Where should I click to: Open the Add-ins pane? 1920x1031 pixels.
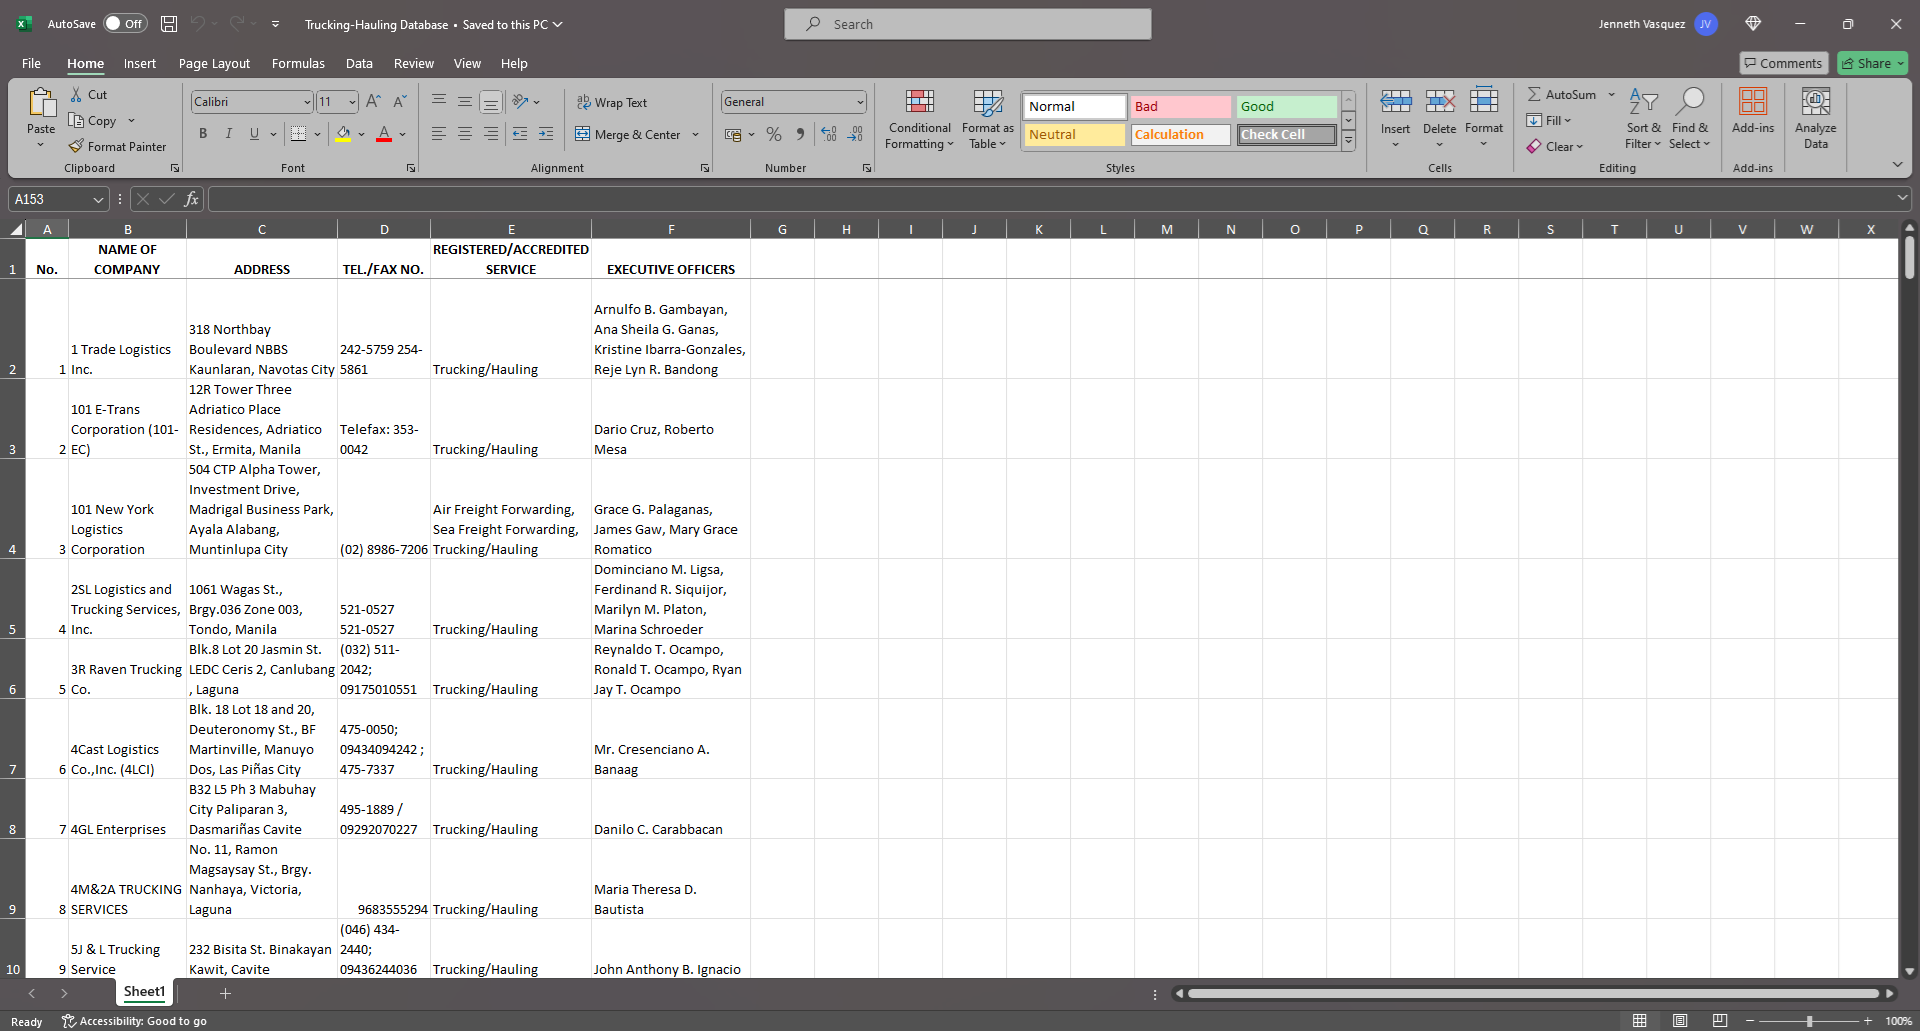[1753, 110]
